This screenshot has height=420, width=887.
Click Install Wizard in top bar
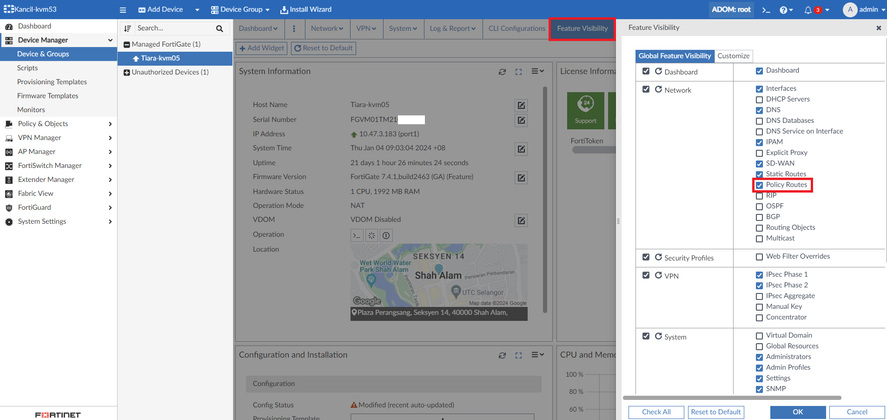pos(306,10)
